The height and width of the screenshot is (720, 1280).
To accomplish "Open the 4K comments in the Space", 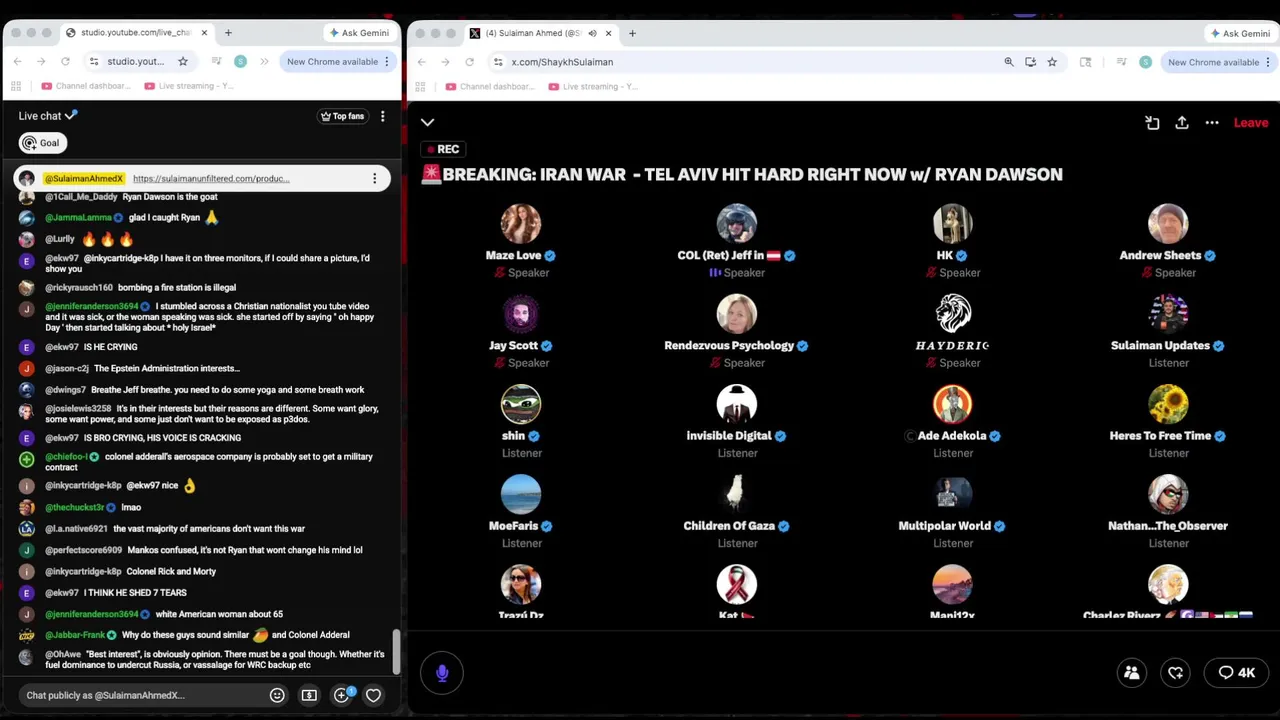I will coord(1237,673).
